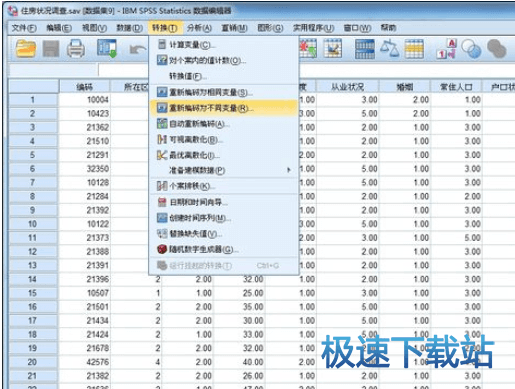Open the 分析(A) menu
This screenshot has height=389, width=515.
pyautogui.click(x=199, y=28)
